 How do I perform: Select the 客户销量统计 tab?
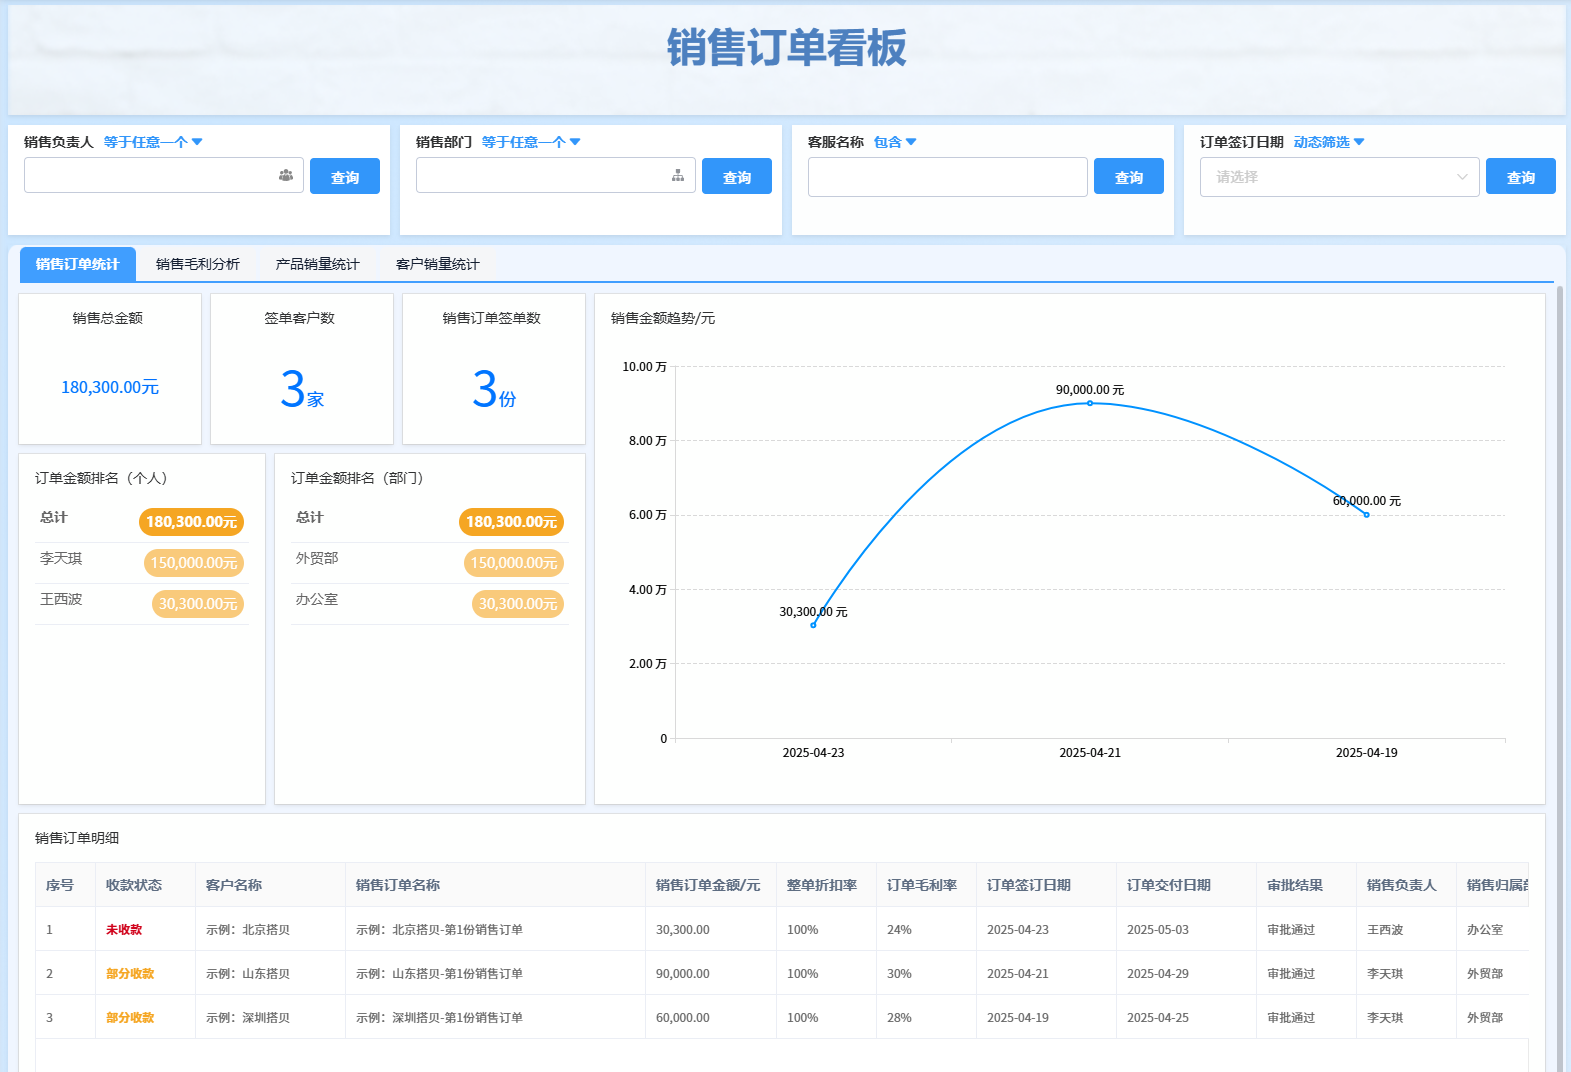coord(437,264)
